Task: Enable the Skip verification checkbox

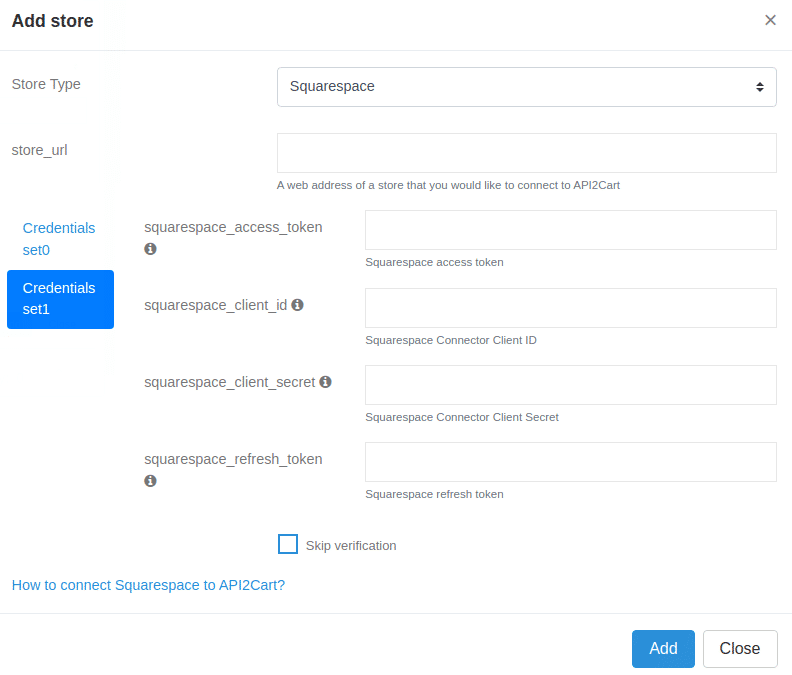Action: 288,544
